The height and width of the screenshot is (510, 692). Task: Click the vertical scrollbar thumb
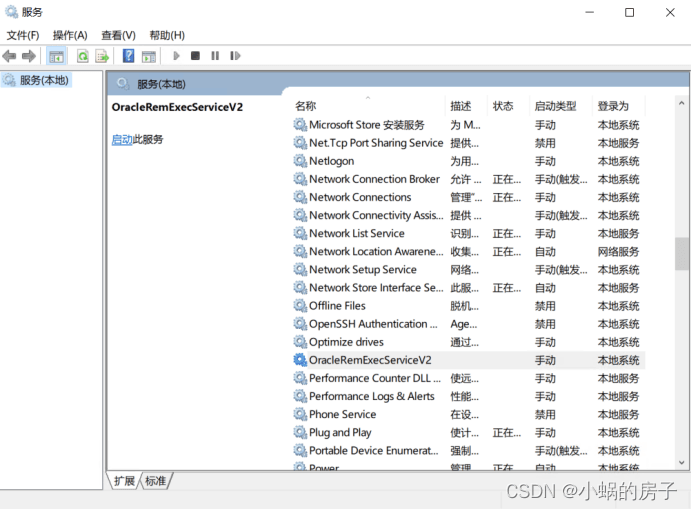pyautogui.click(x=681, y=254)
